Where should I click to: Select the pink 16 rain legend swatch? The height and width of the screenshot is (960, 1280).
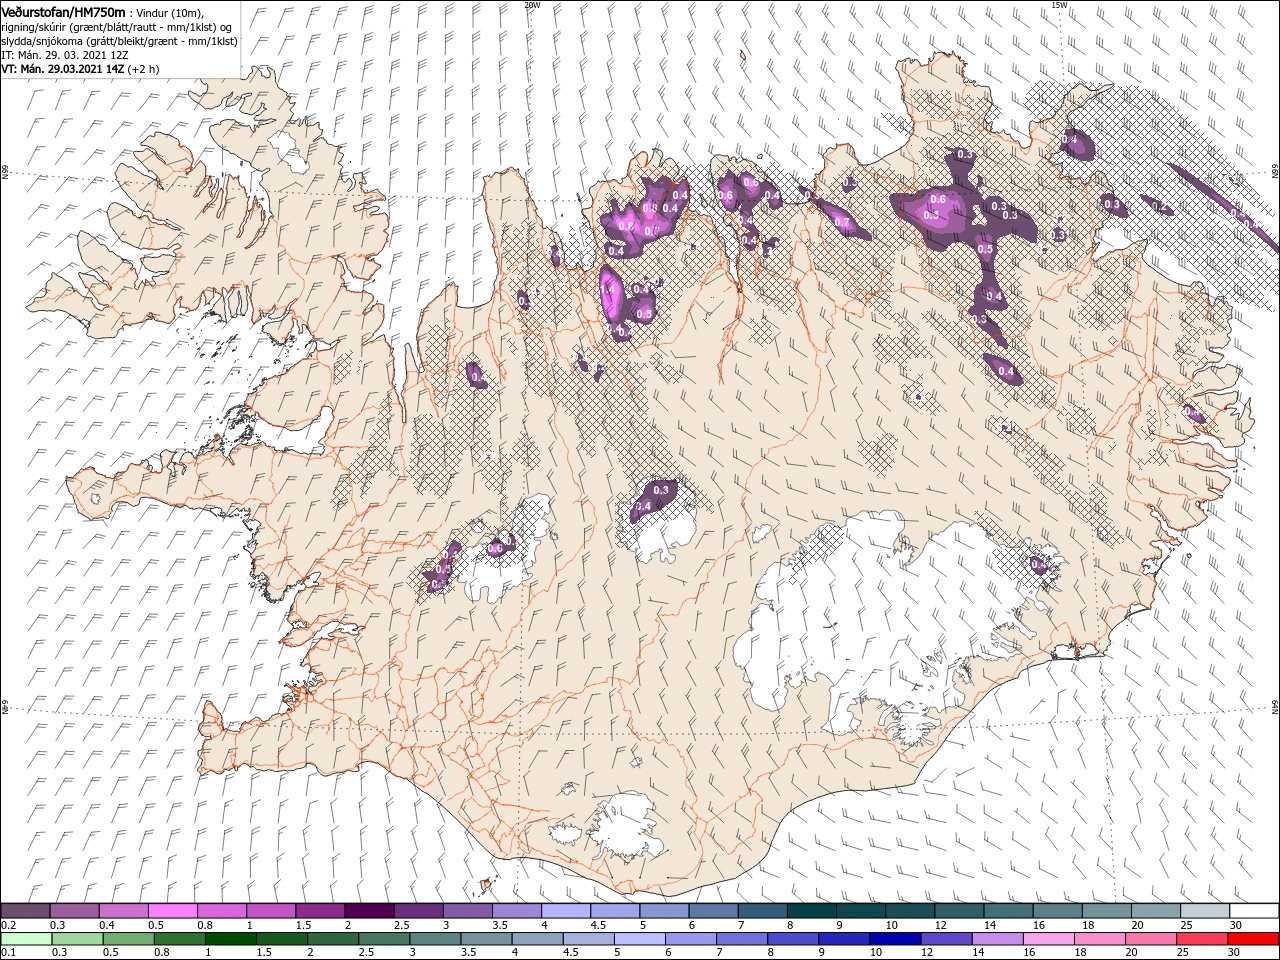coord(1047,939)
